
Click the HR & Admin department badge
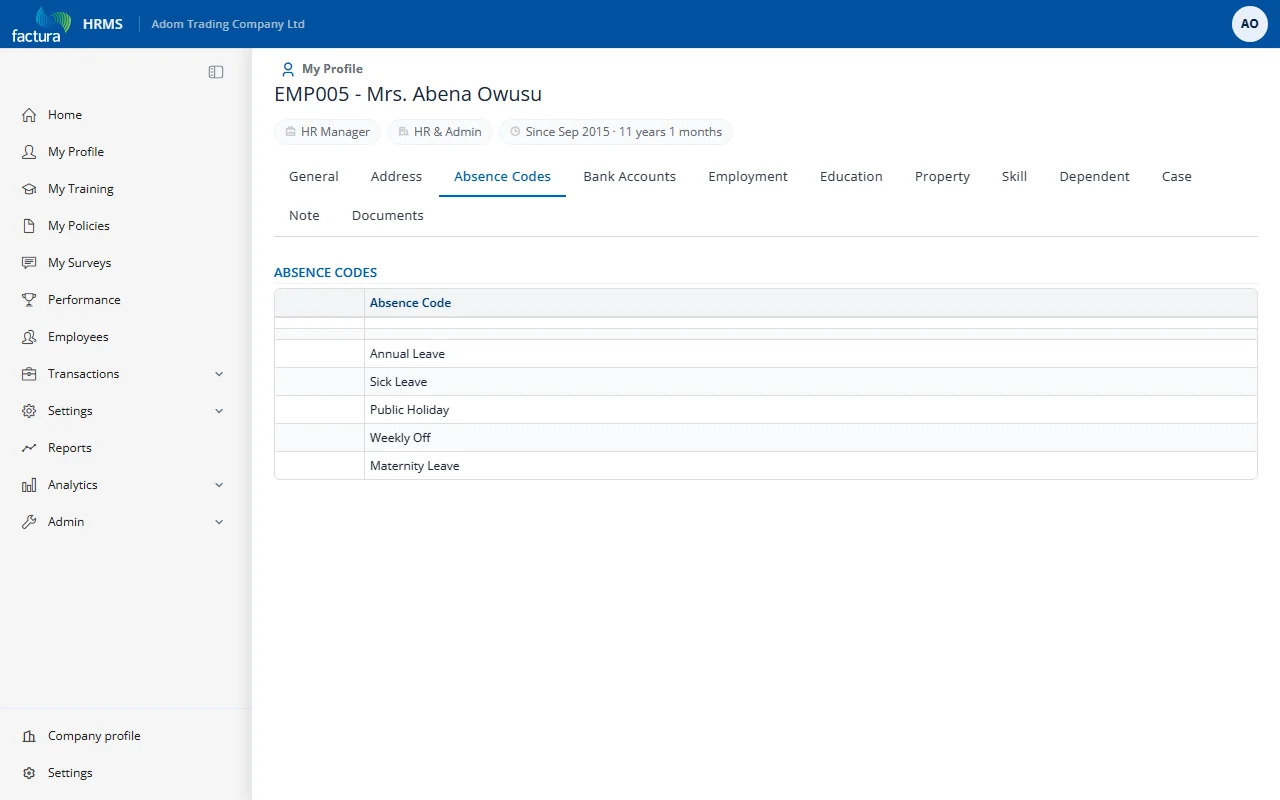click(439, 132)
